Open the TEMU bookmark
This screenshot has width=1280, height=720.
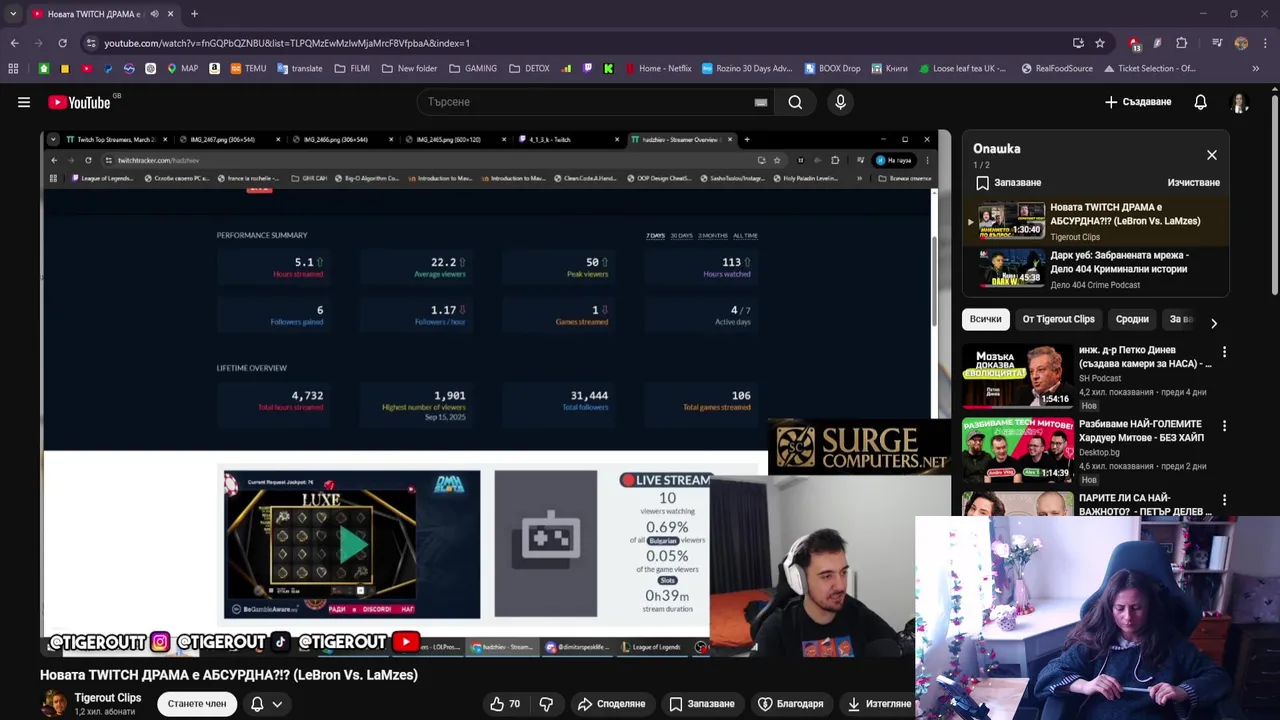pos(248,69)
